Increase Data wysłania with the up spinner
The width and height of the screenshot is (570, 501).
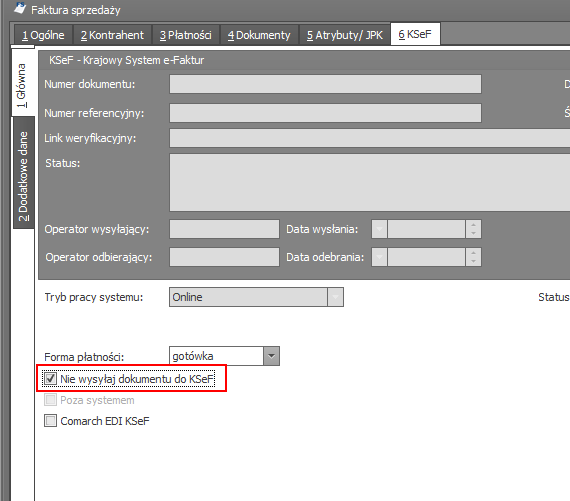473,225
